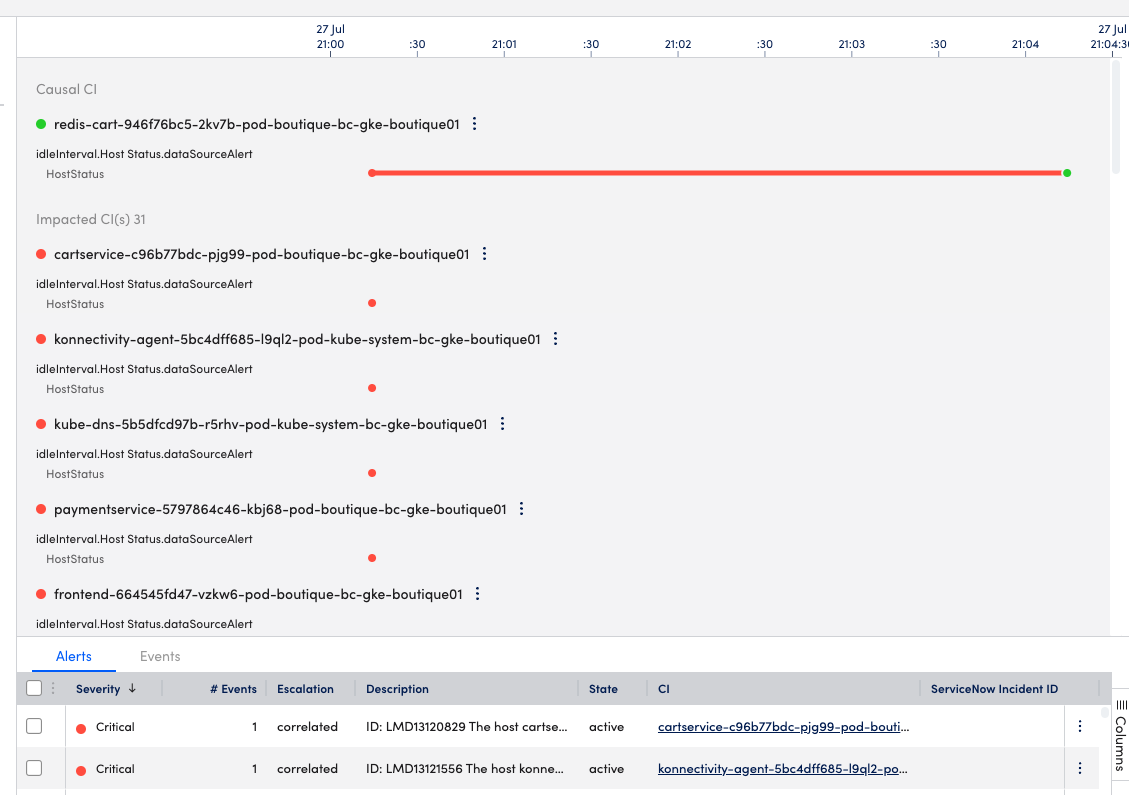Open kebab menu for paymentservice CI

coord(522,508)
